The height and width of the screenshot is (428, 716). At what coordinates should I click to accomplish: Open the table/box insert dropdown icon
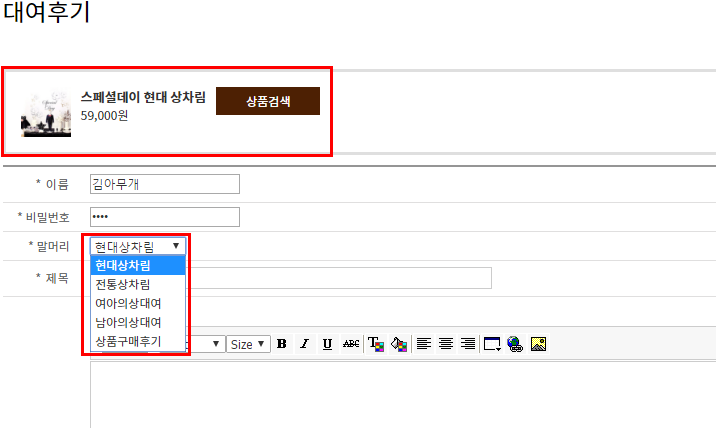click(x=492, y=344)
